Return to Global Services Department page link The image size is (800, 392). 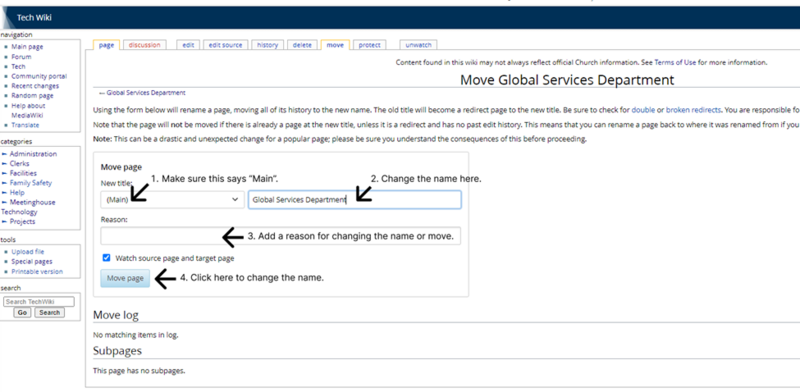pos(146,93)
